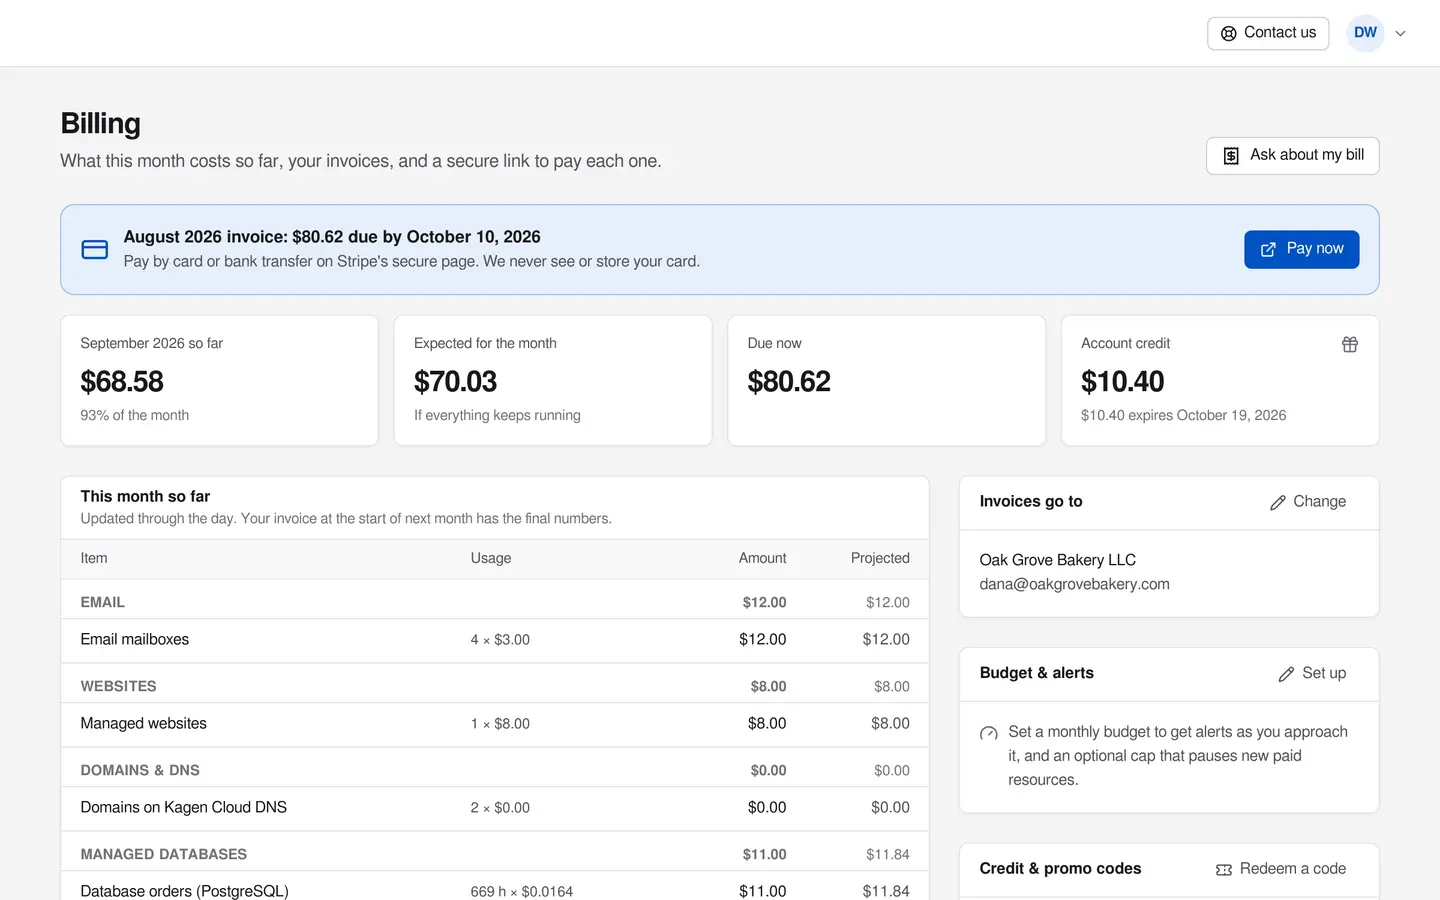This screenshot has width=1440, height=900.
Task: Click the gauge icon in Budget & alerts
Action: point(989,733)
